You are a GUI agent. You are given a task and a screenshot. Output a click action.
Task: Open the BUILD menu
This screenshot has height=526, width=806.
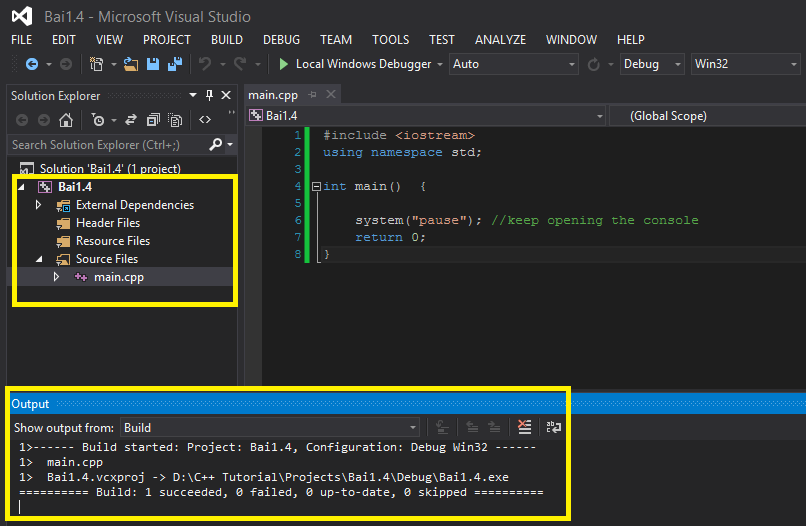[227, 40]
